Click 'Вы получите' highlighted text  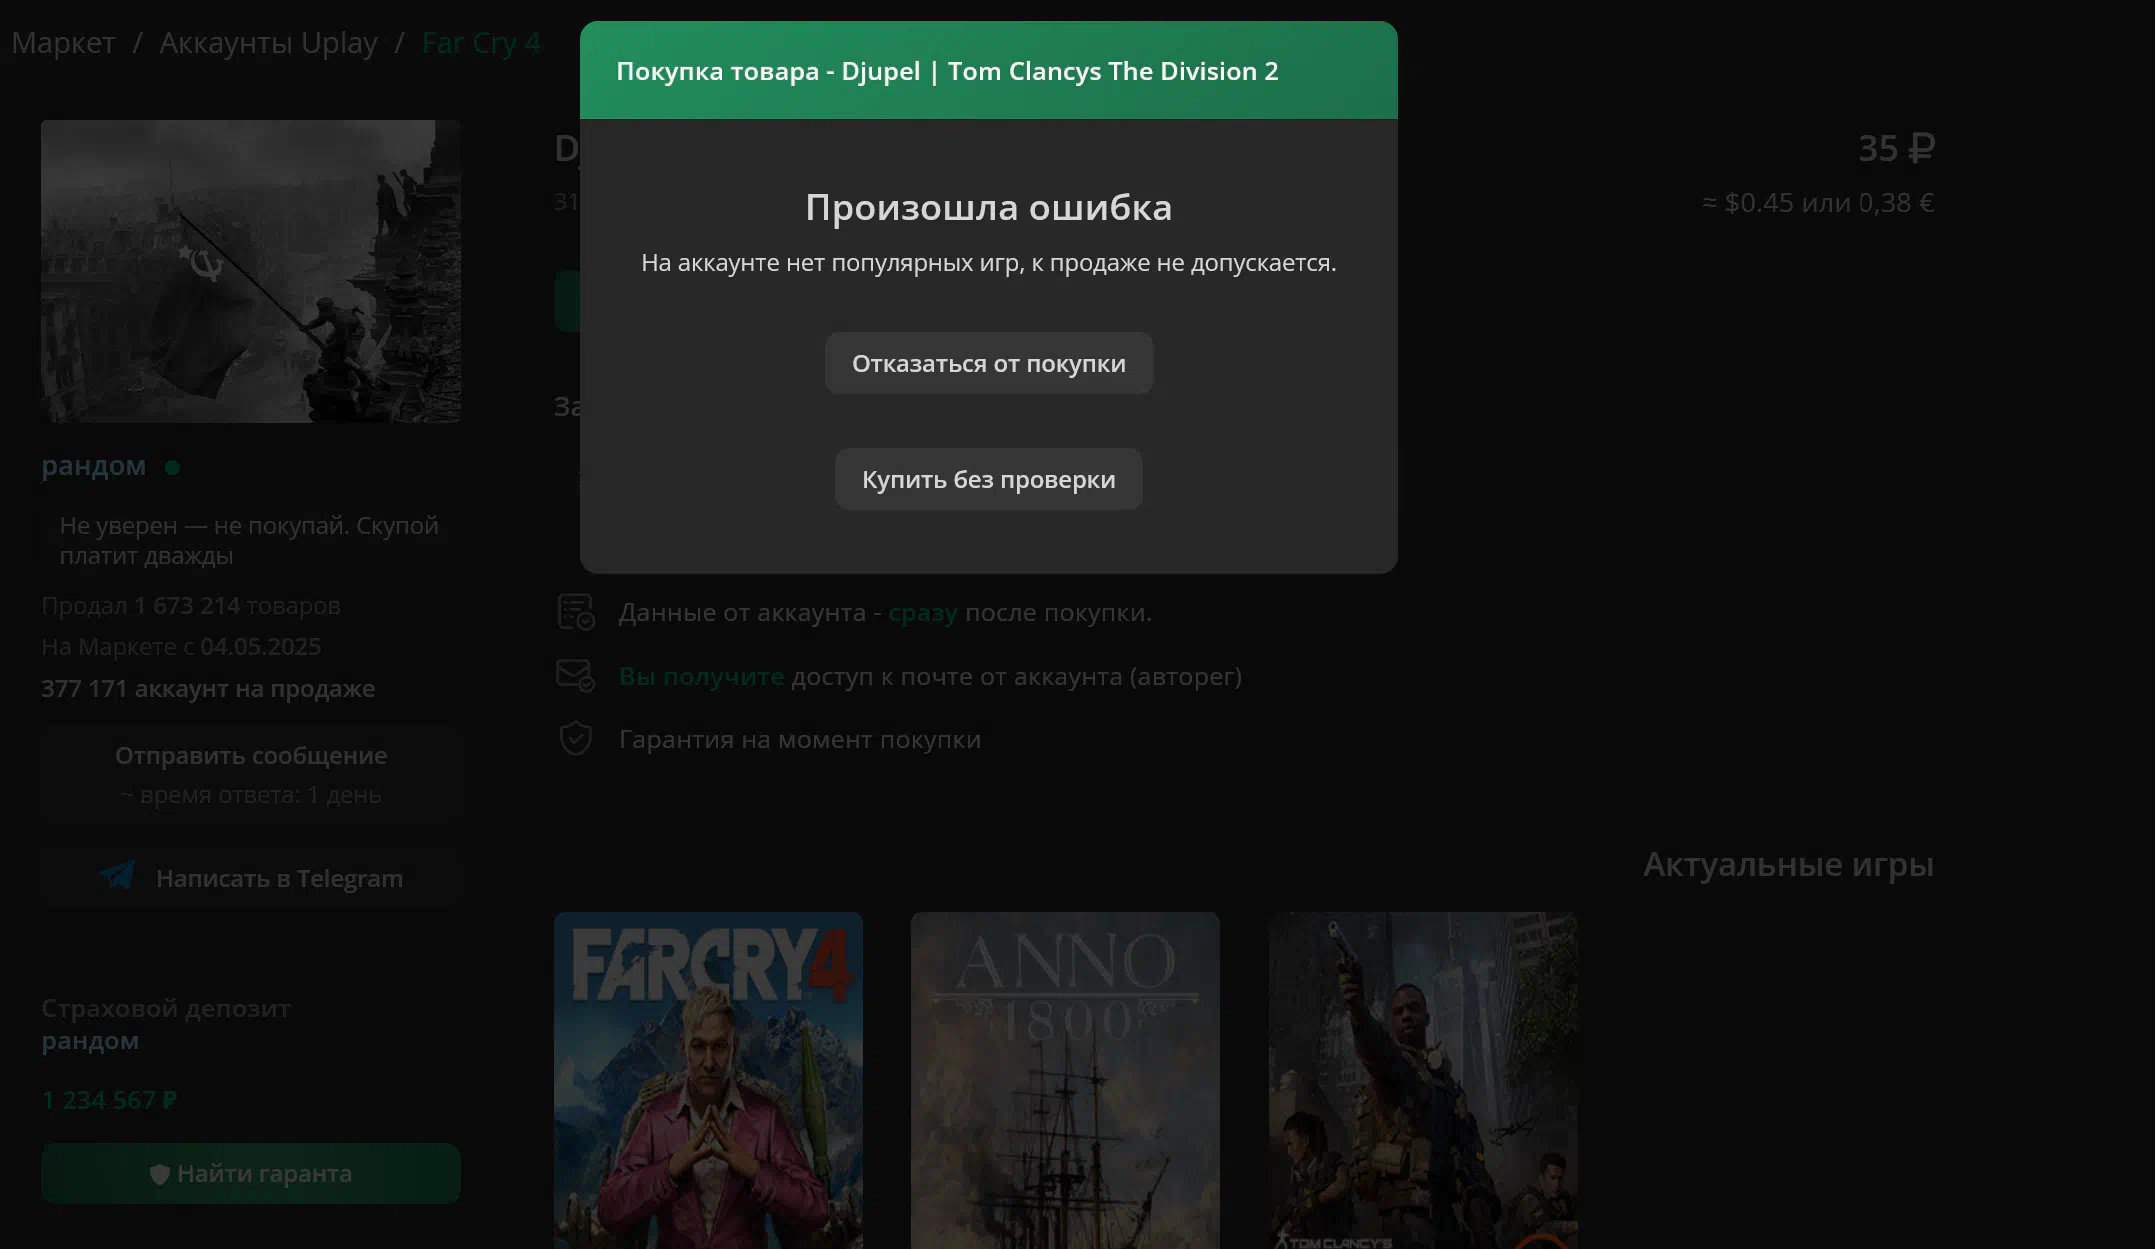click(x=701, y=677)
